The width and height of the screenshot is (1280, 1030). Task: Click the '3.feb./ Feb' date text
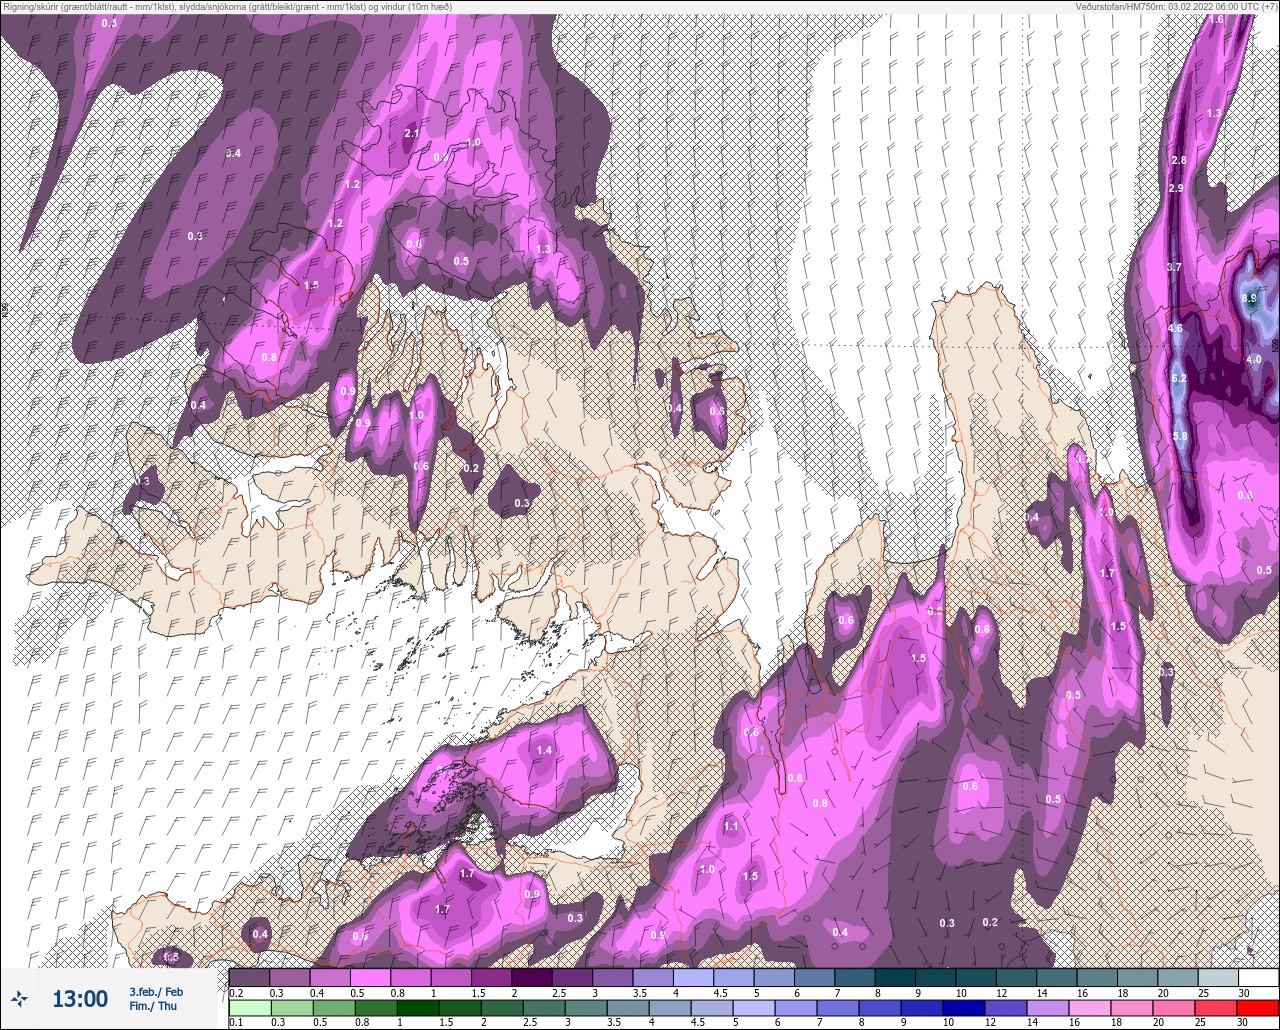[155, 991]
